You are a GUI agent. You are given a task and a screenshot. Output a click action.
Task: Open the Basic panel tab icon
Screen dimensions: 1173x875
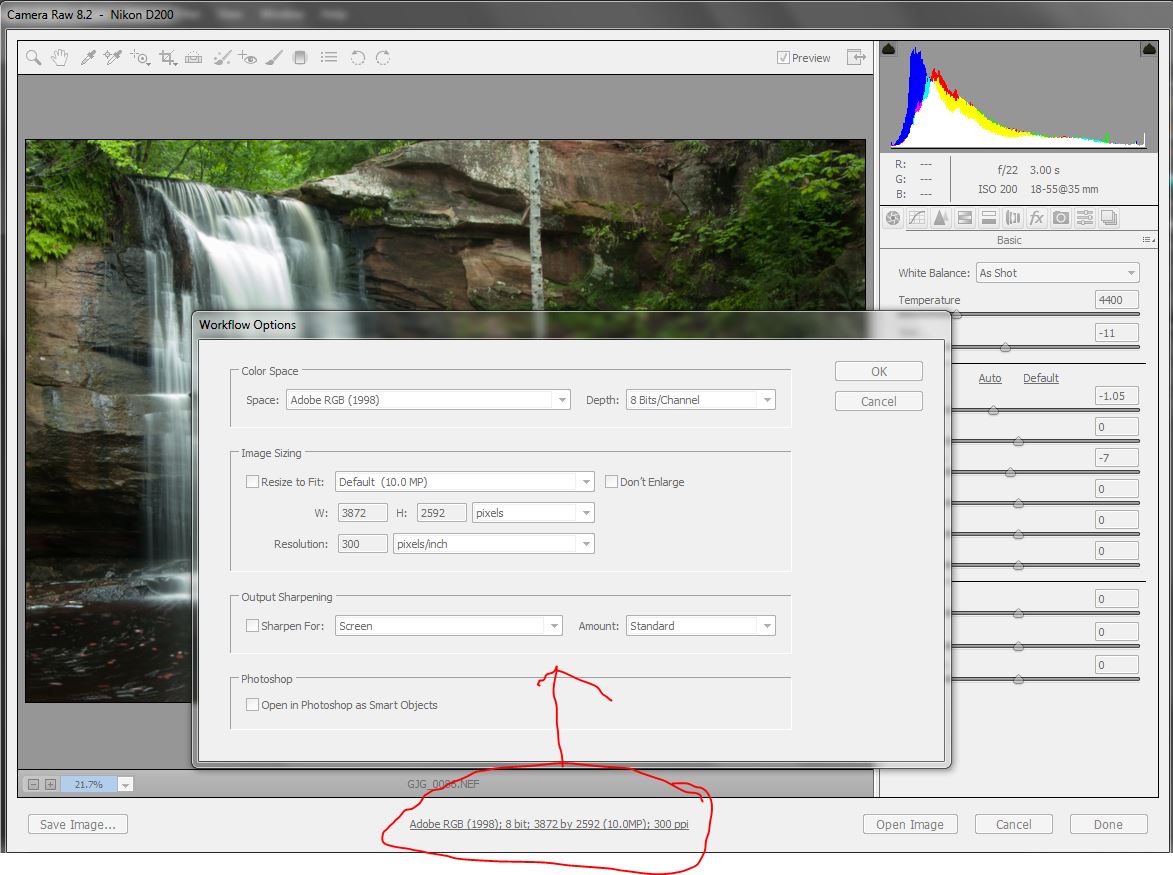[892, 218]
